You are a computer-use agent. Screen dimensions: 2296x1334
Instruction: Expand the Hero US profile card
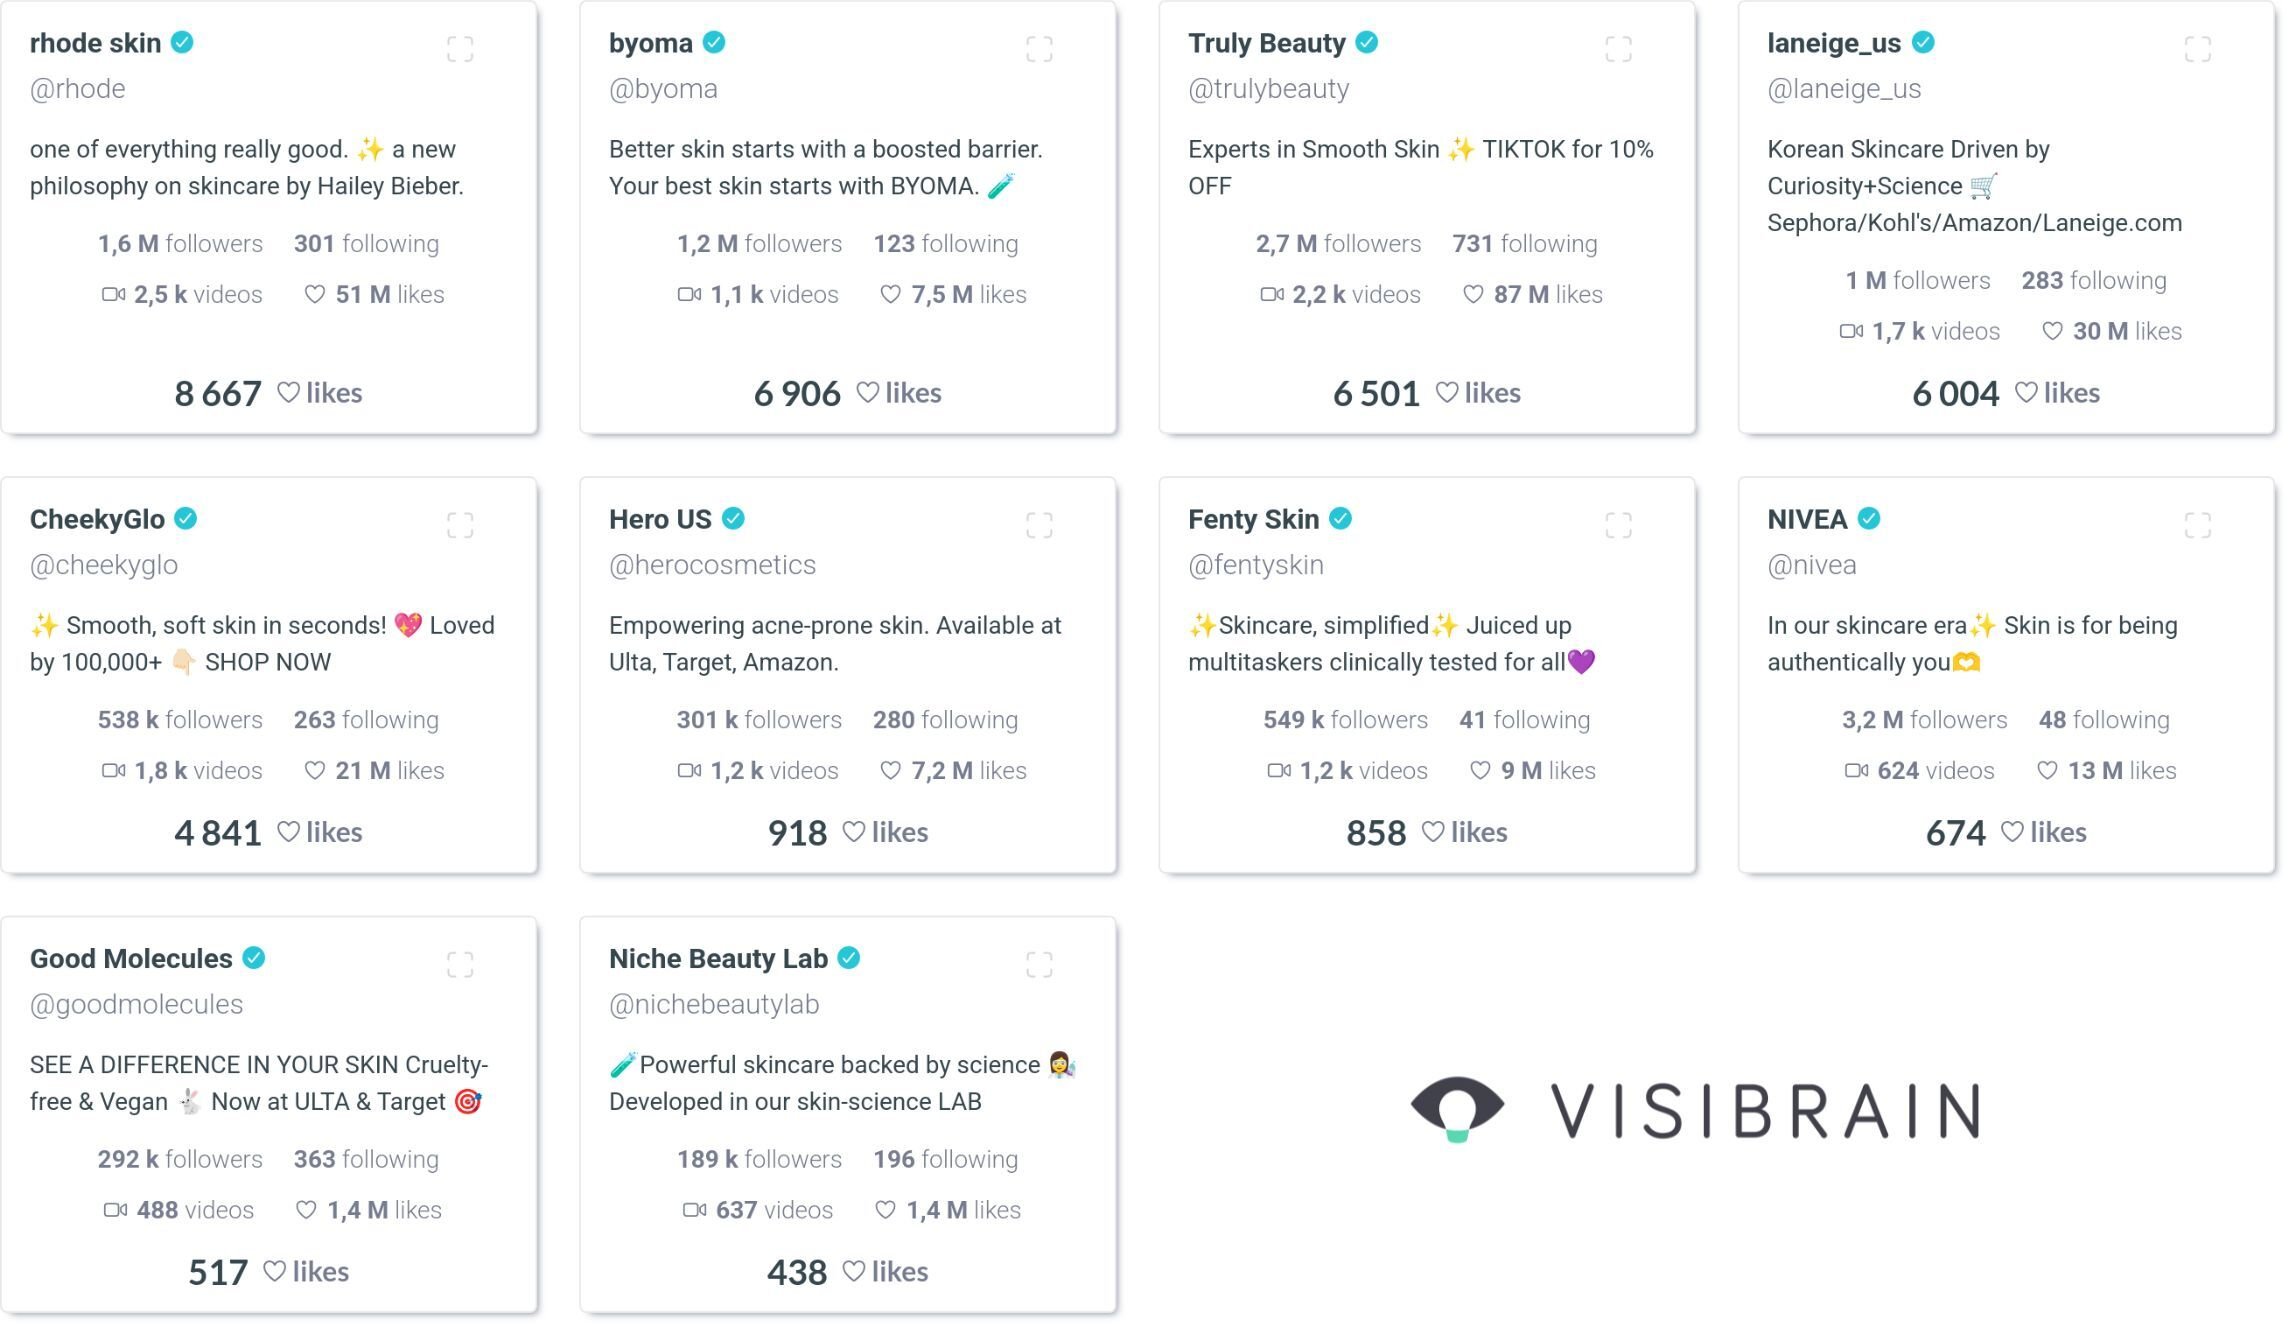pos(1039,525)
